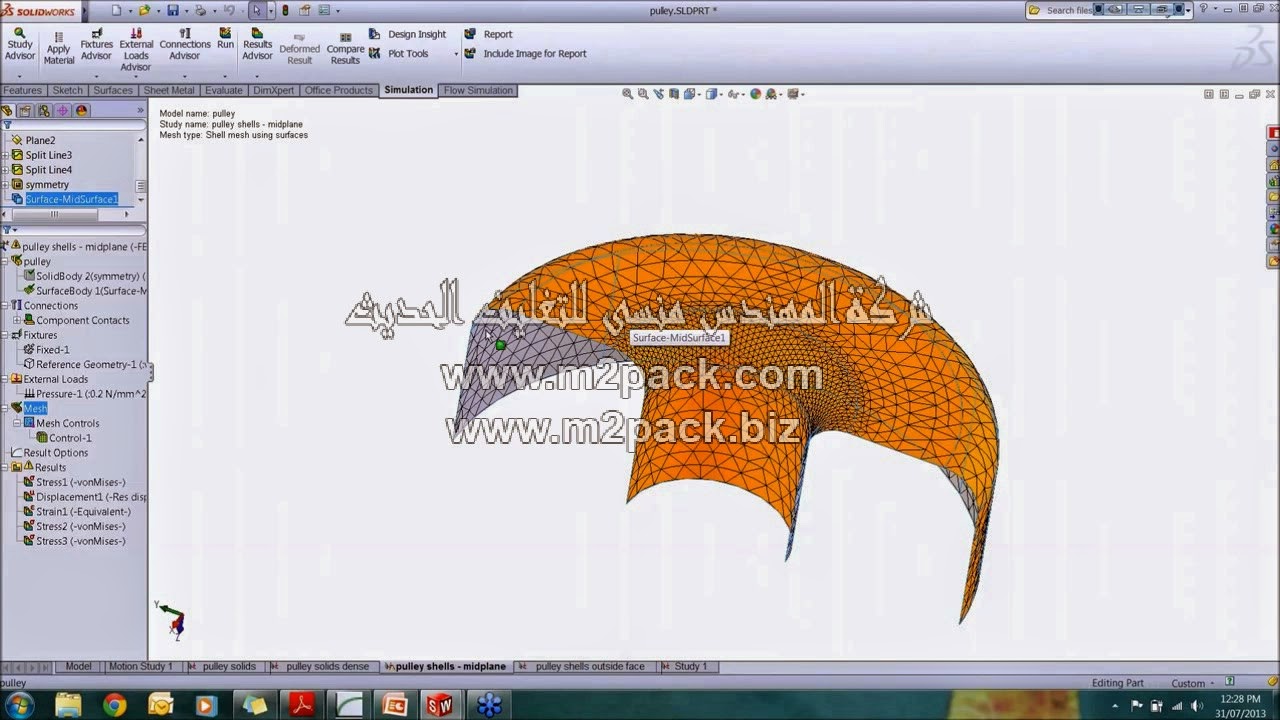Open Plot Tools
The image size is (1280, 720).
coord(399,54)
